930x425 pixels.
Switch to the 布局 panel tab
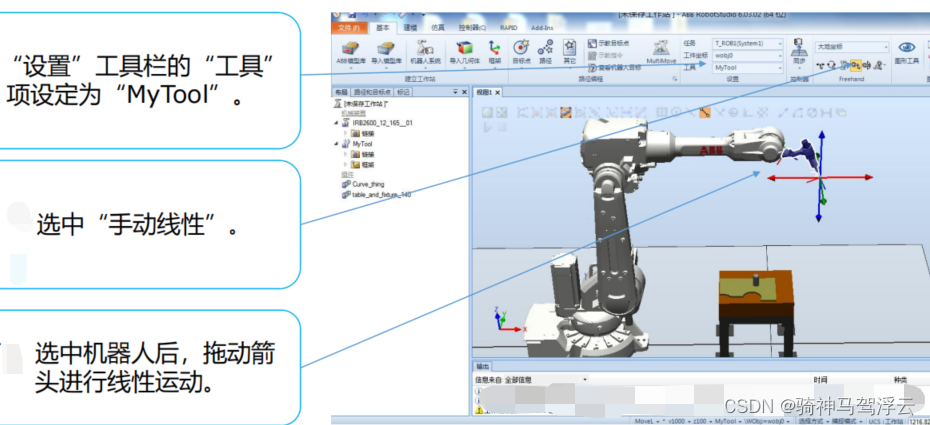(x=341, y=92)
